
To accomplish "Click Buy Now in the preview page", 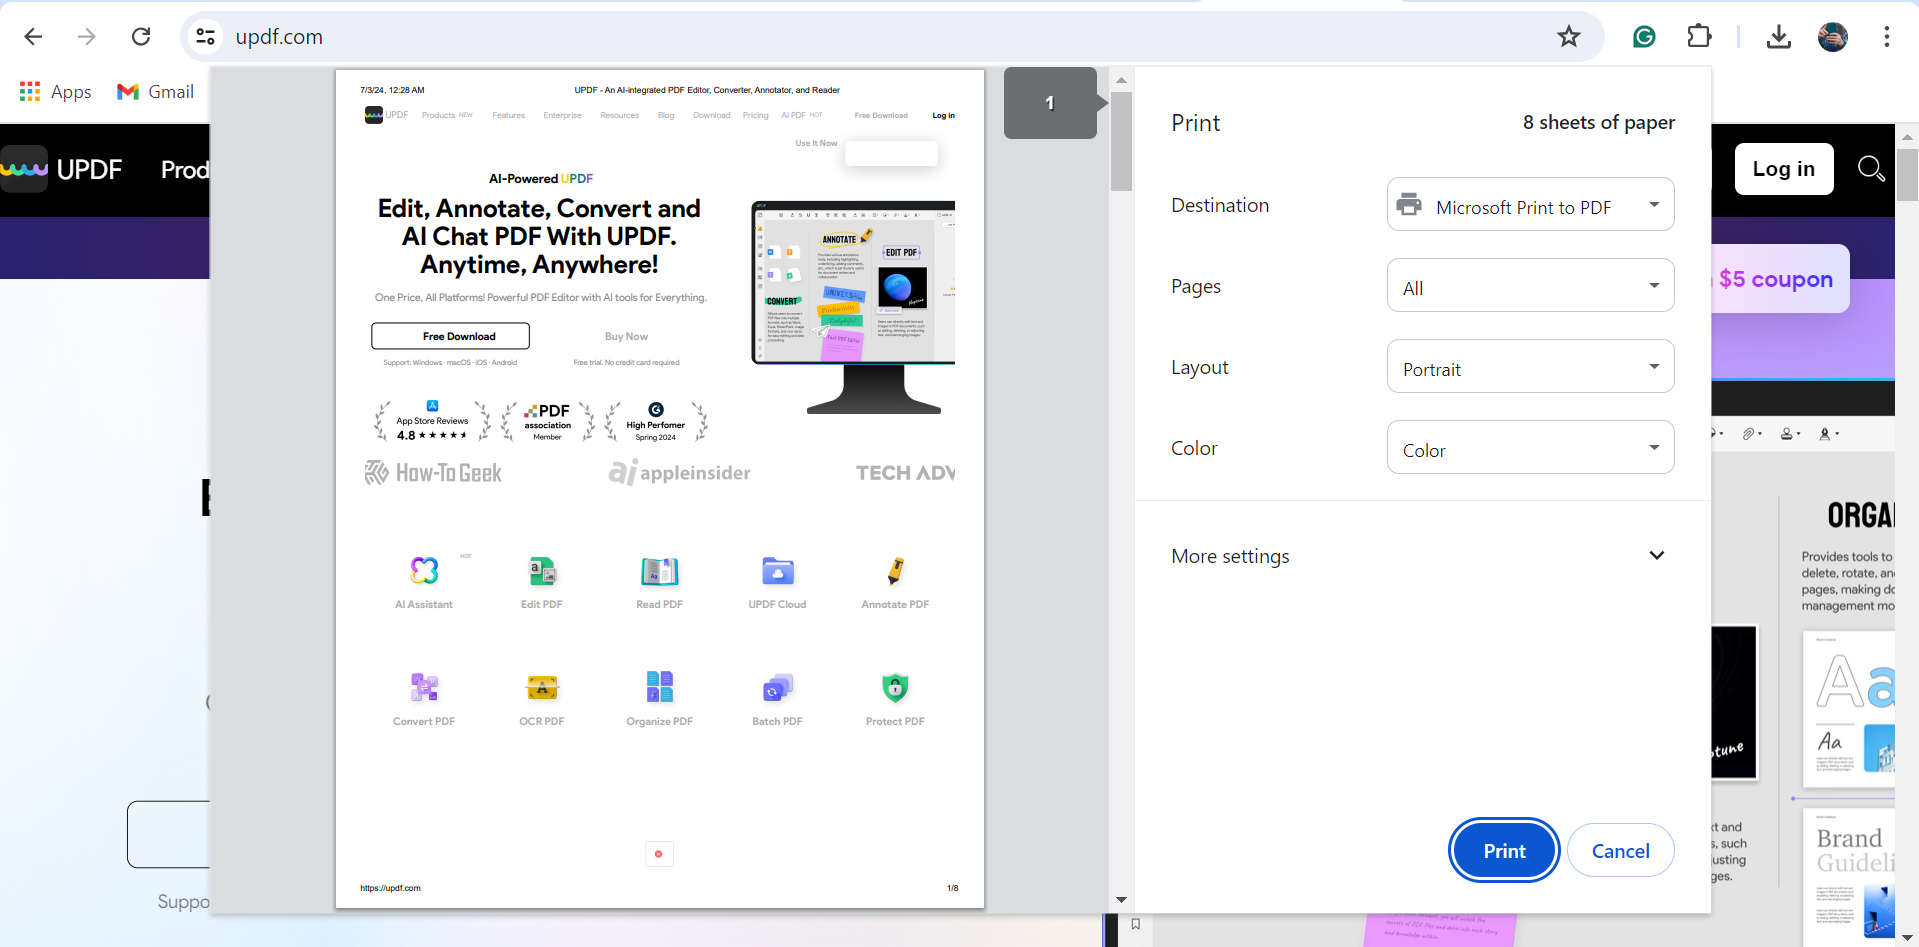I will point(626,336).
